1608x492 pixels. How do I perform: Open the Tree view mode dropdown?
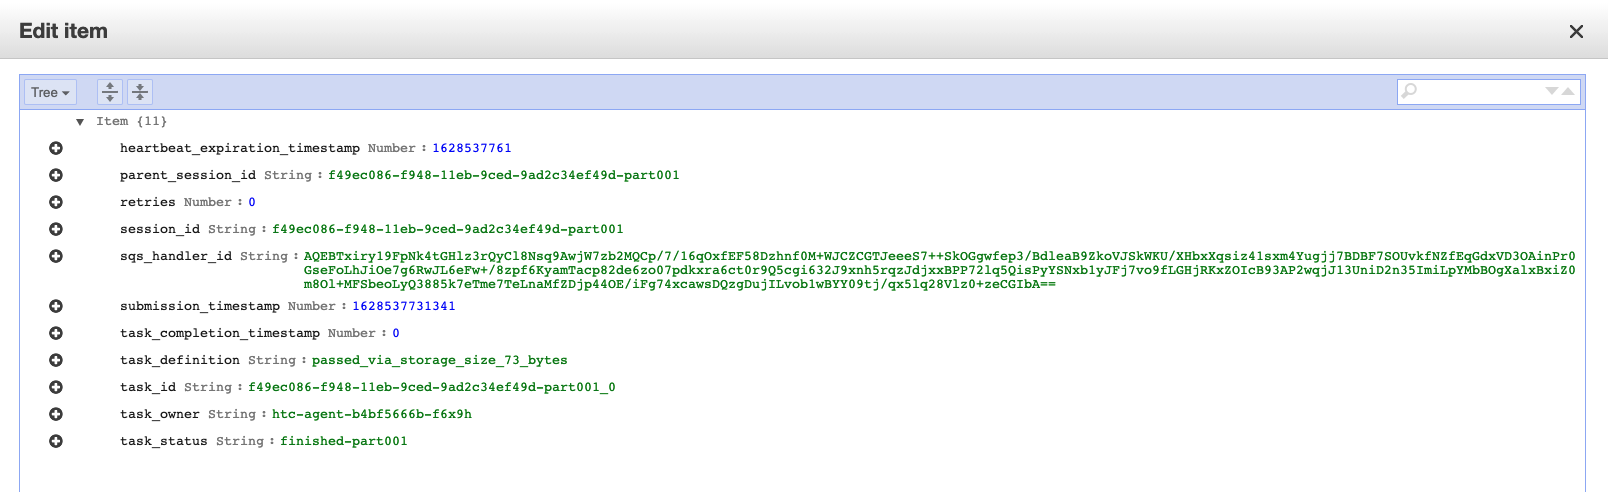(x=50, y=92)
